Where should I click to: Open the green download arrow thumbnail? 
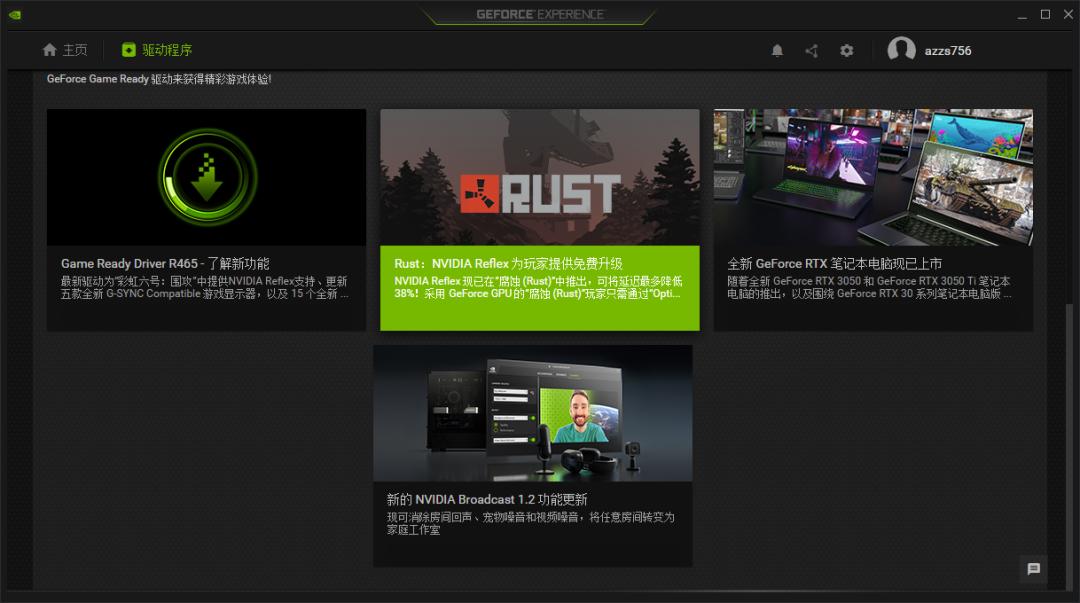tap(207, 177)
